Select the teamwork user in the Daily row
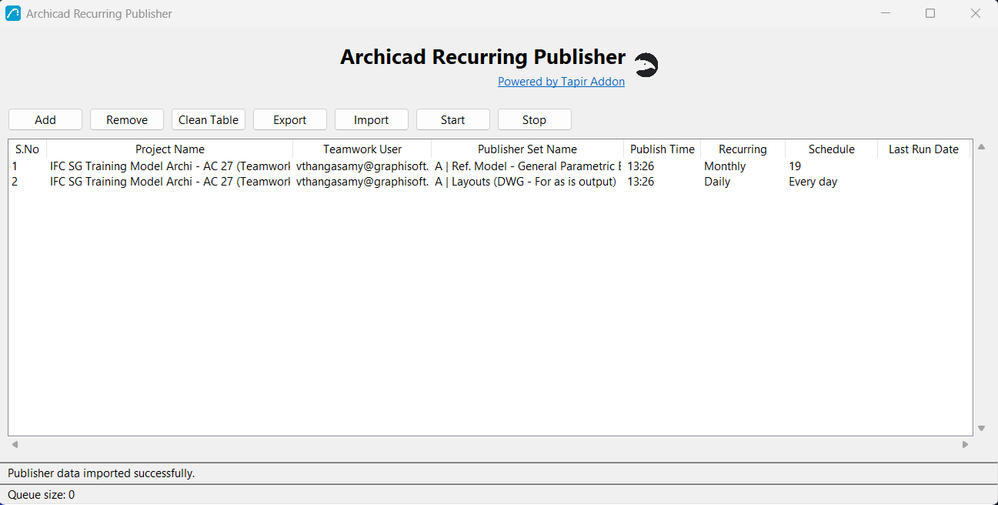 tap(362, 181)
